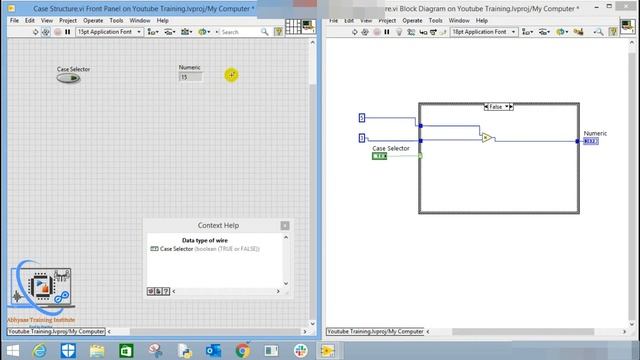Open Operate menu in Front Panel window
This screenshot has height=360, width=640.
click(93, 20)
